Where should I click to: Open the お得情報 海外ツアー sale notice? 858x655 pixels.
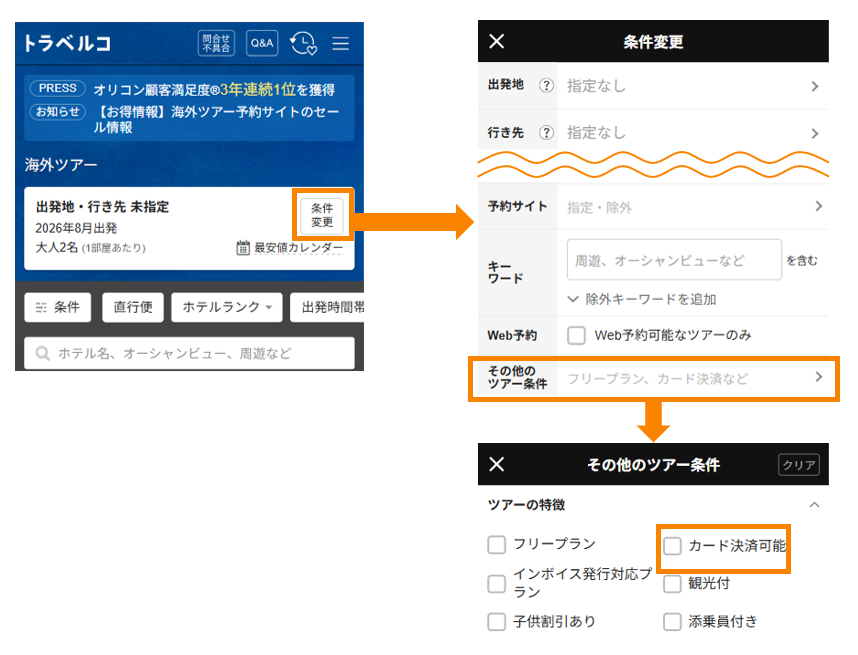click(217, 119)
